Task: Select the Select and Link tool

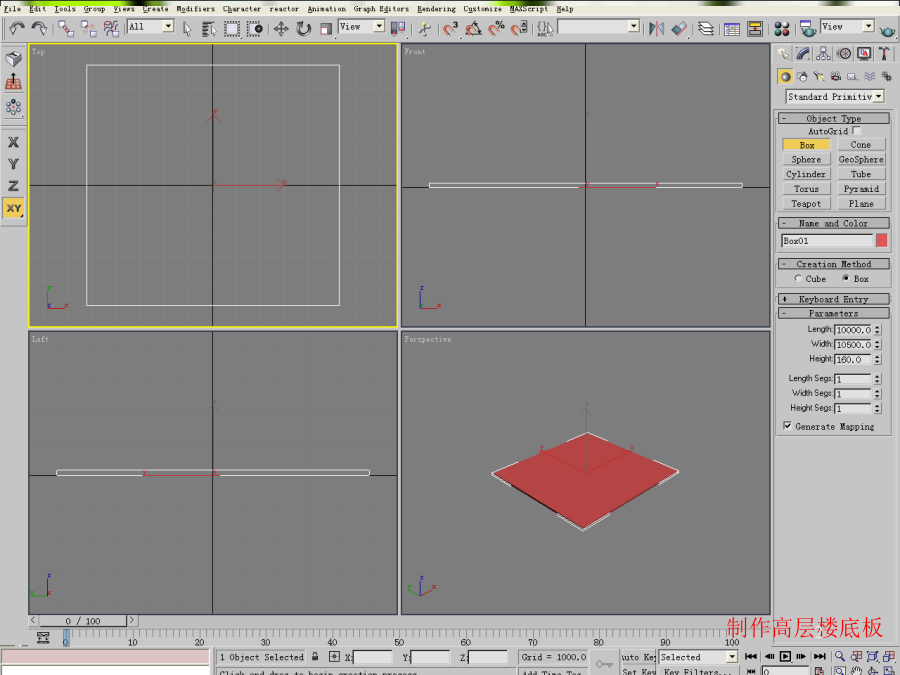Action: (66, 28)
